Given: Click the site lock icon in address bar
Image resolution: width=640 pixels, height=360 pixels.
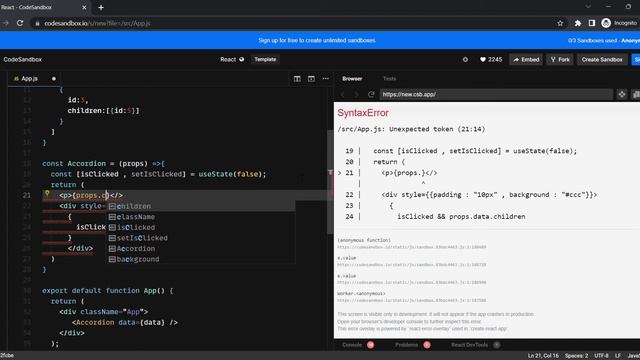Looking at the screenshot, I should pyautogui.click(x=37, y=24).
